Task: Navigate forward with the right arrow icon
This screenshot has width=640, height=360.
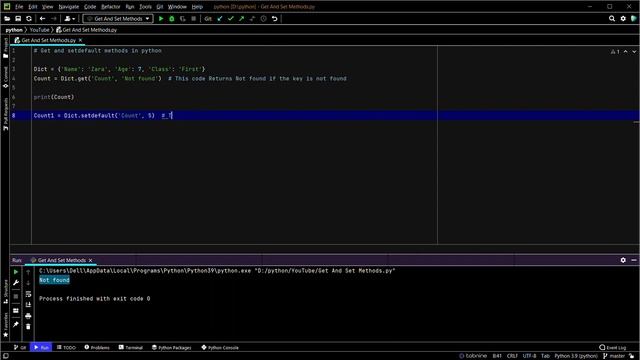Action: pyautogui.click(x=53, y=19)
